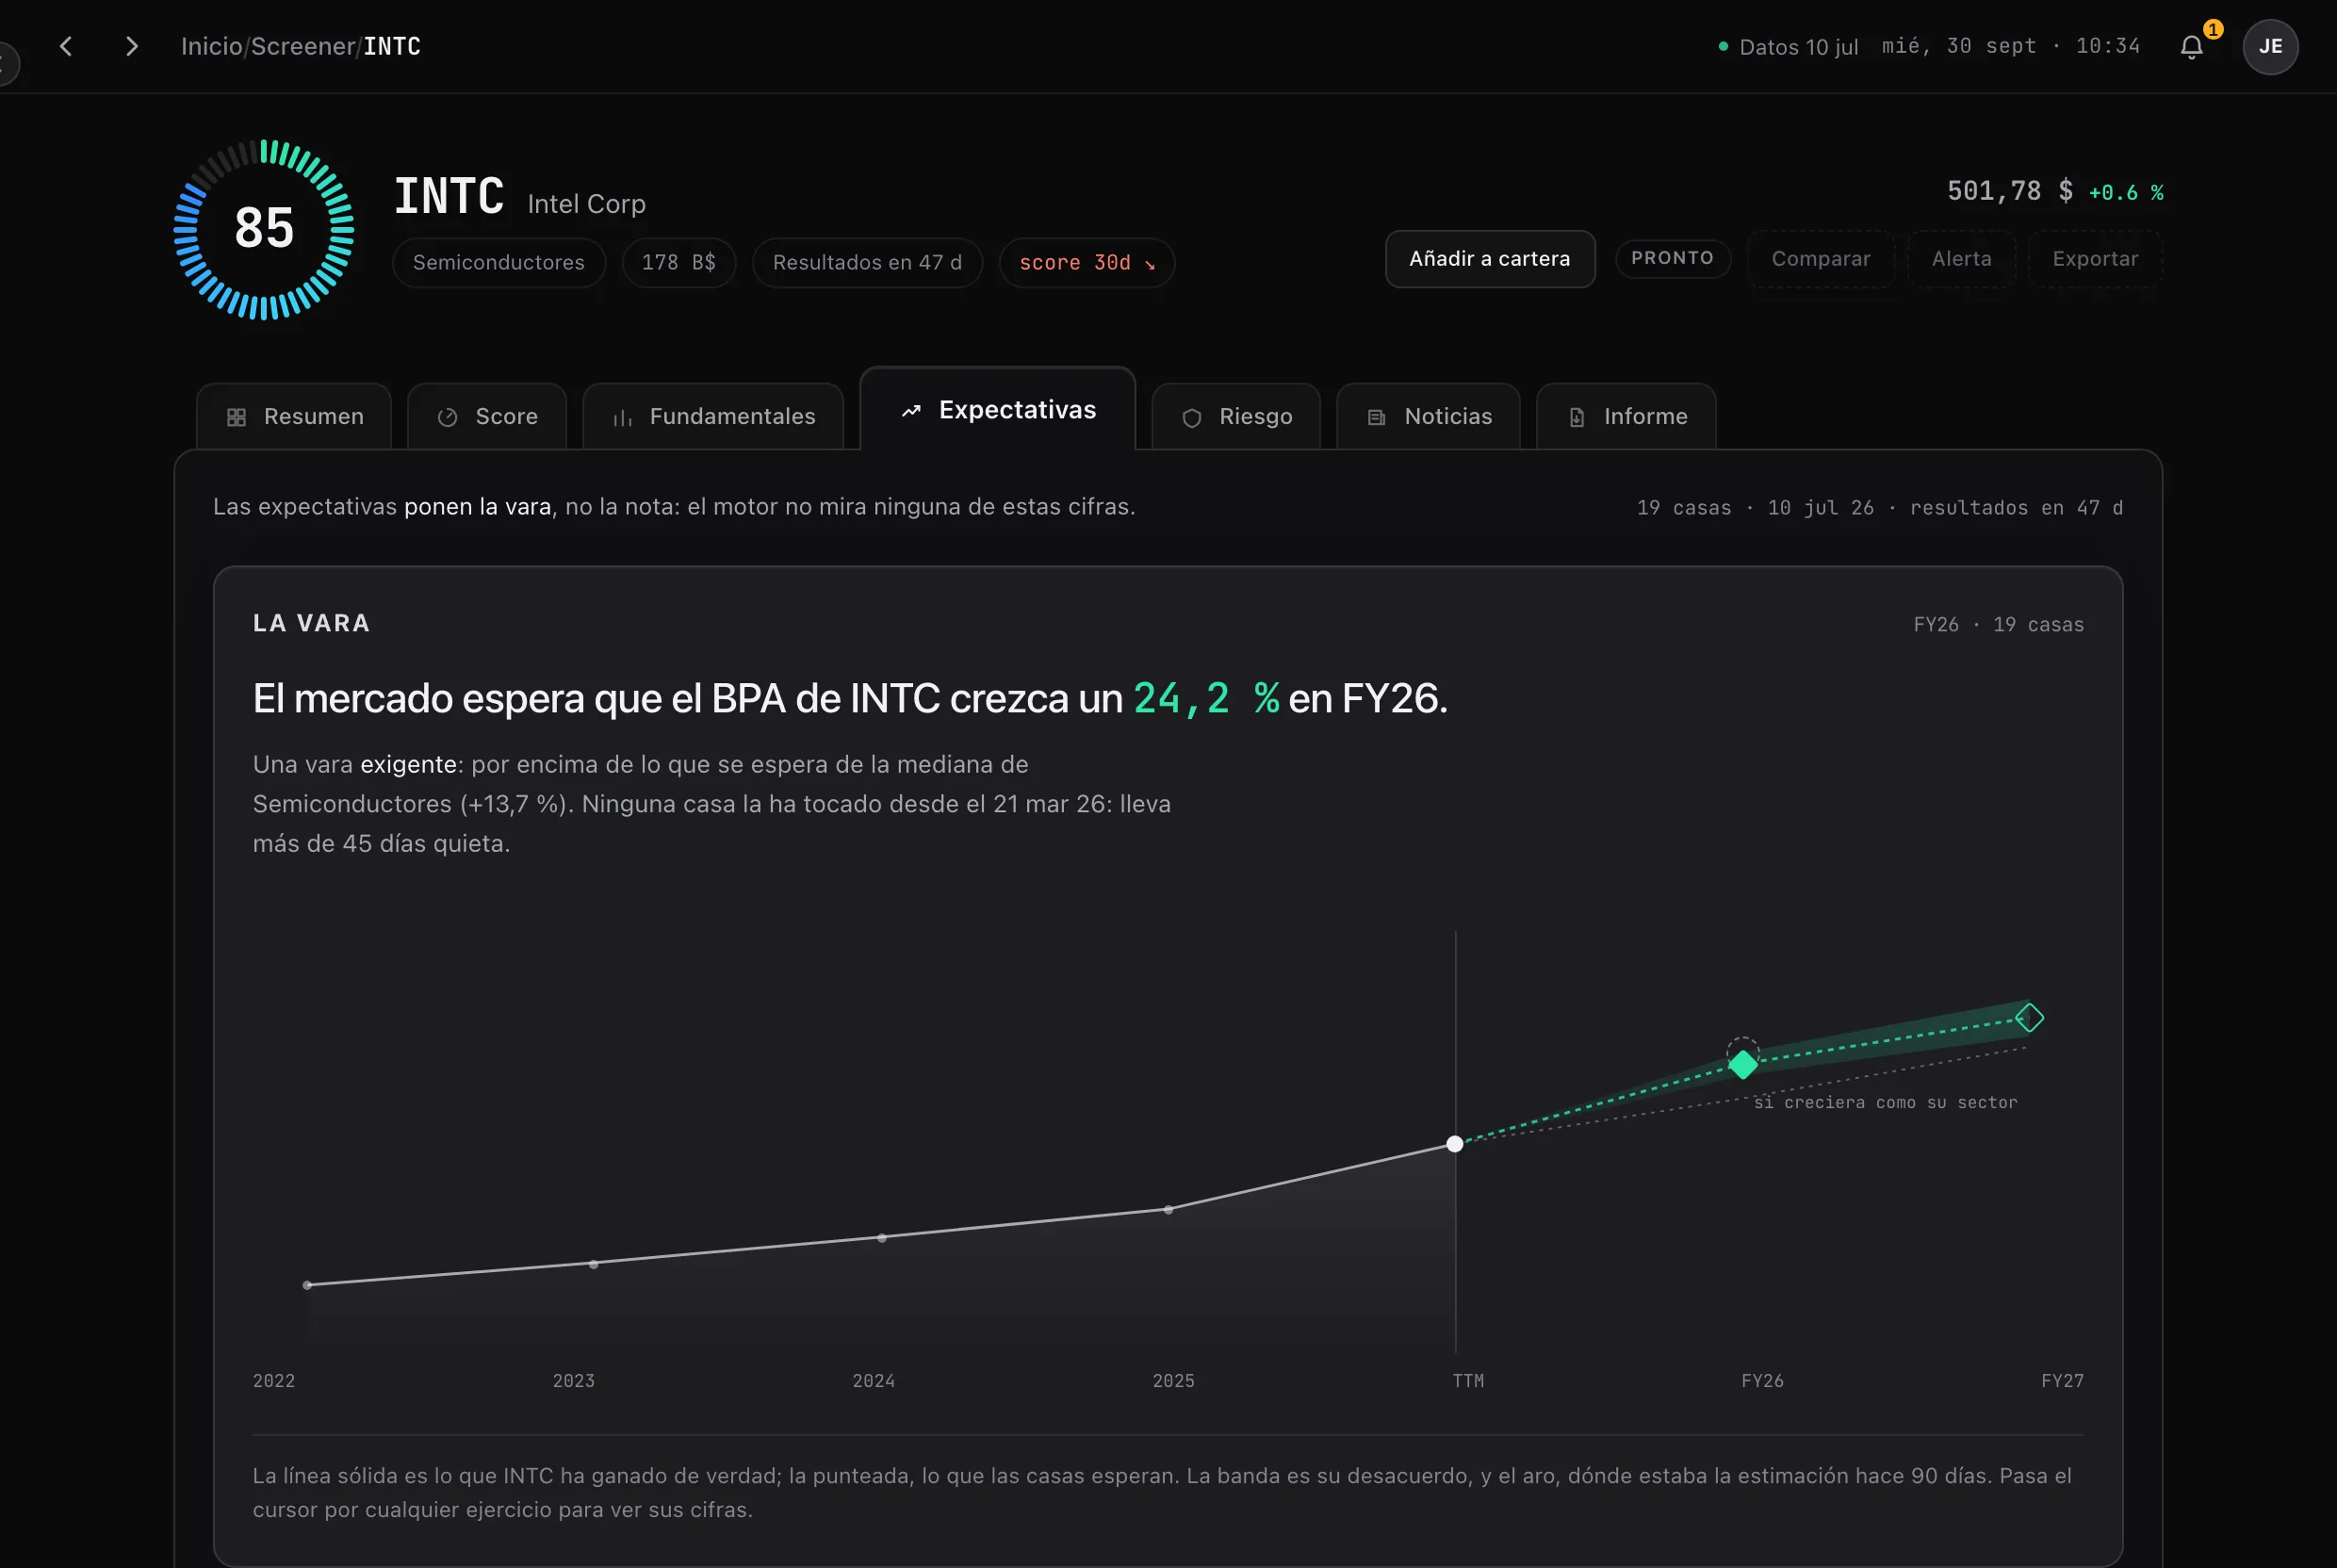Select the Expectativas tab
The width and height of the screenshot is (2337, 1568).
coord(997,410)
